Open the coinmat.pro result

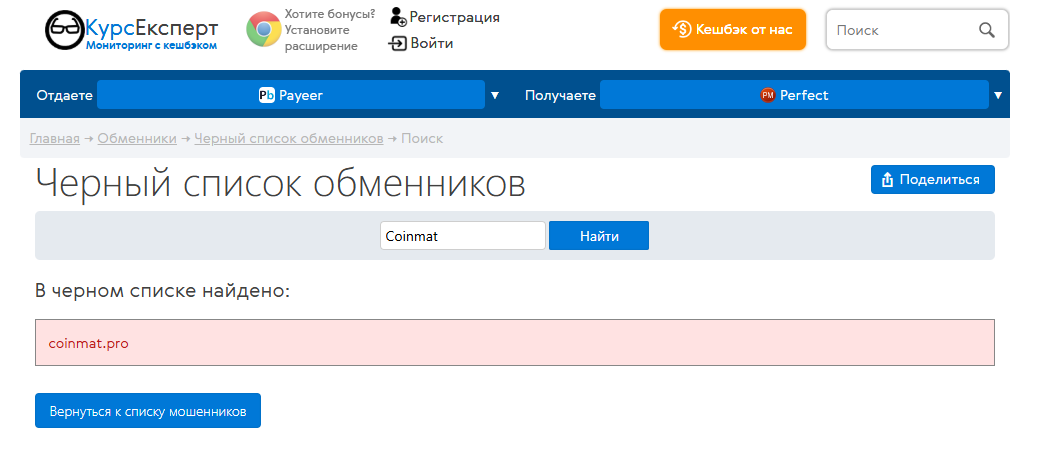click(88, 344)
